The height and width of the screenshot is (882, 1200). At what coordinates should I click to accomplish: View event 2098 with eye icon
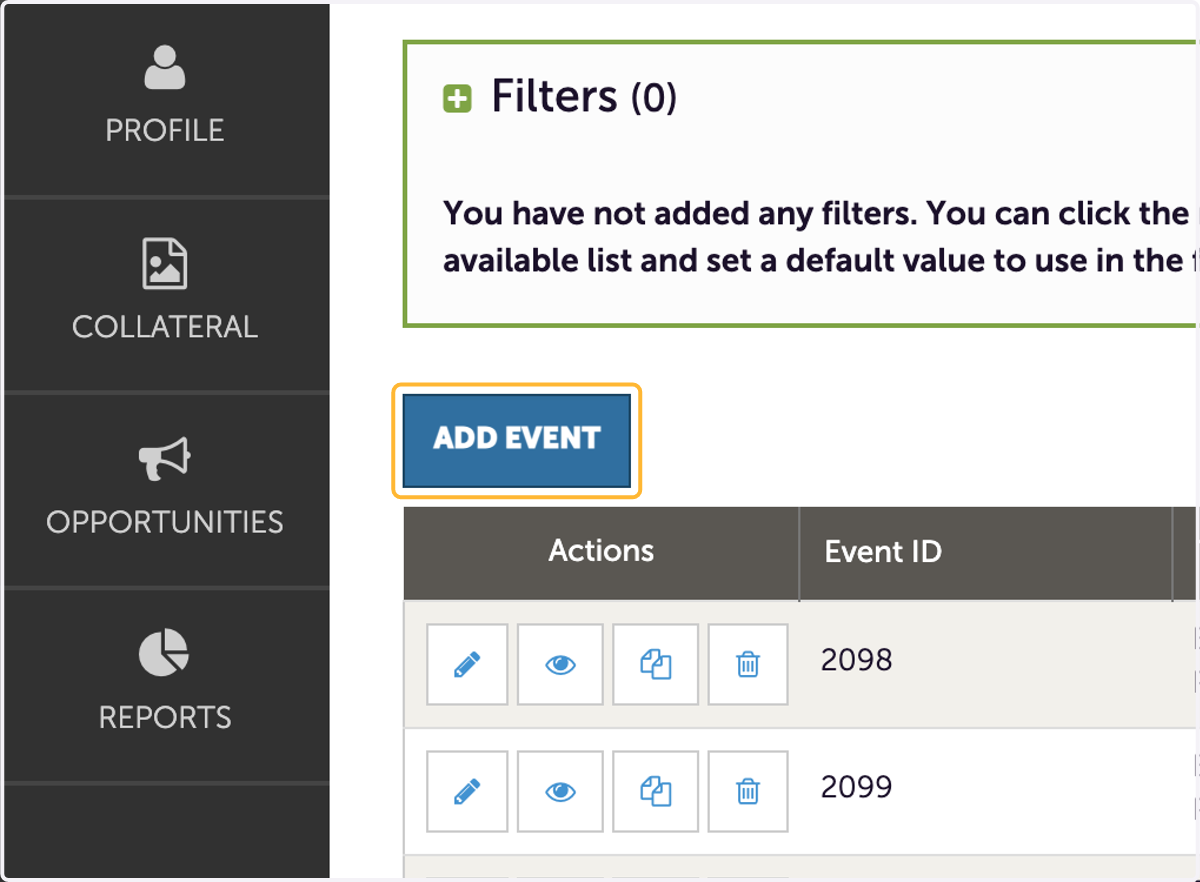click(x=561, y=665)
